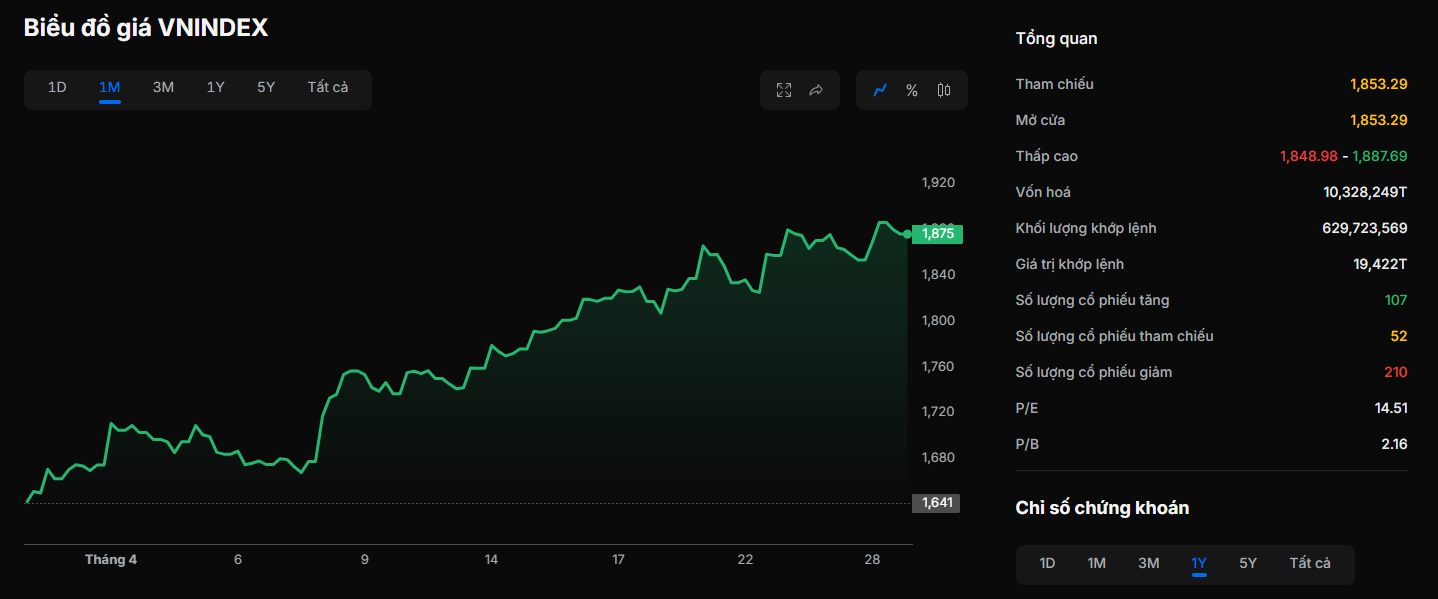Select 1D under Chỉ số chứng khoán
Screen dimensions: 1438x599
(1047, 563)
